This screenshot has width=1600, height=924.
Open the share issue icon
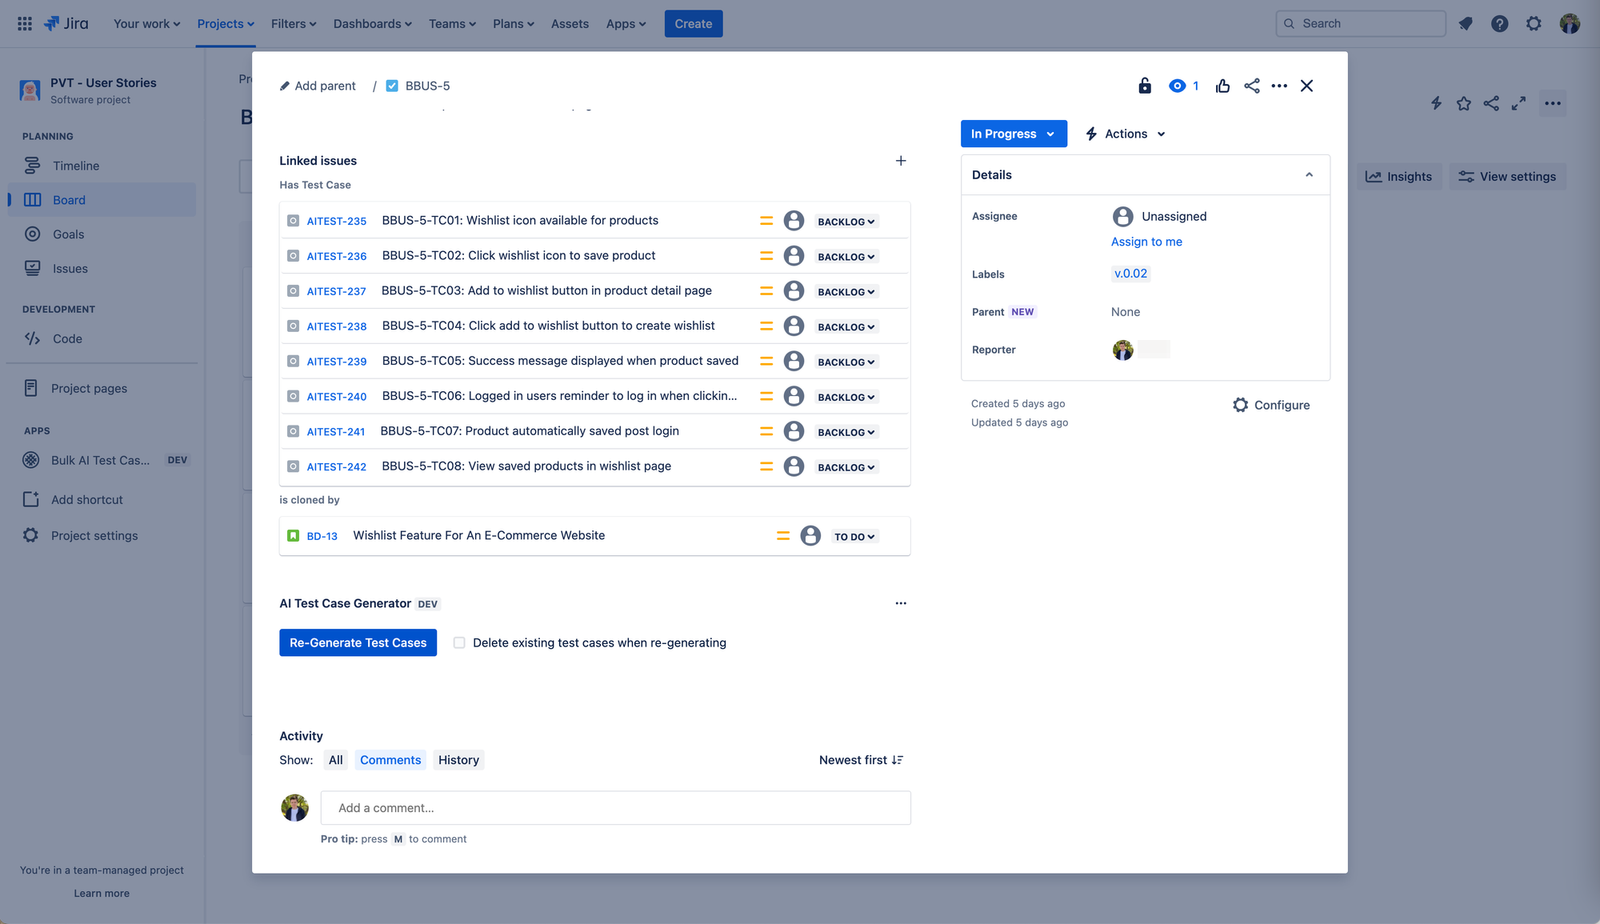point(1251,86)
